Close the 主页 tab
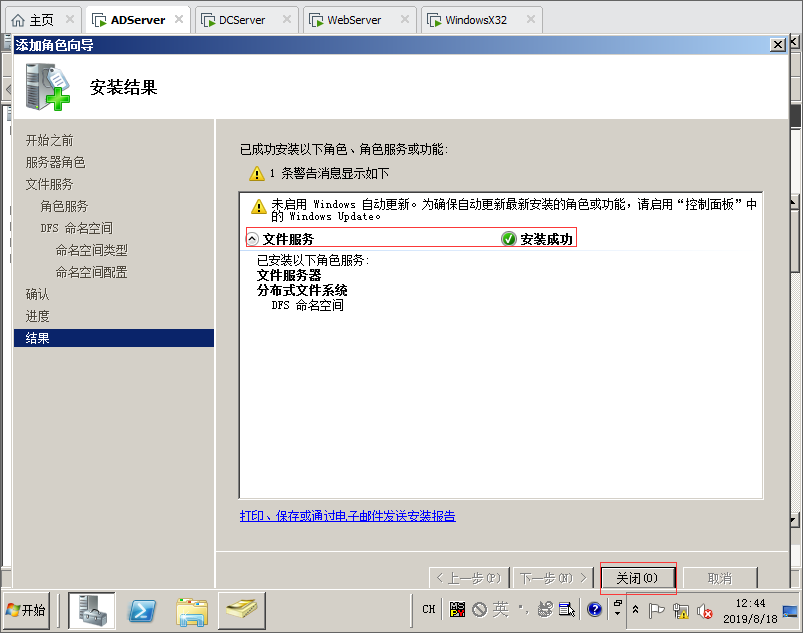Screen dimensions: 803x633 (70, 19)
